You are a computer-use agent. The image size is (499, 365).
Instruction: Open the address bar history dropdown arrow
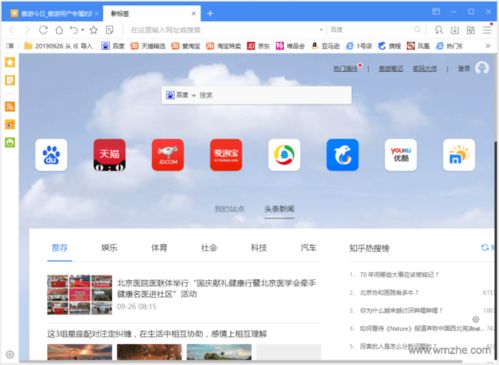[x=321, y=30]
